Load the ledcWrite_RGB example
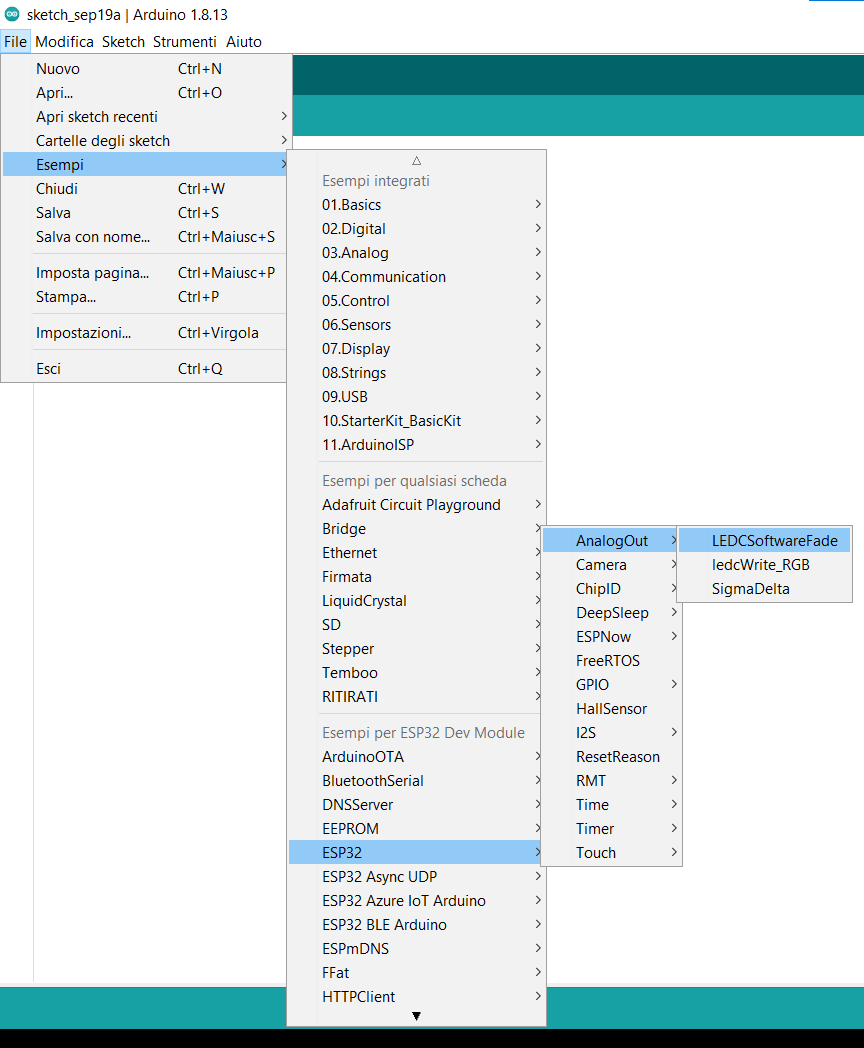The width and height of the screenshot is (864, 1048). click(765, 565)
